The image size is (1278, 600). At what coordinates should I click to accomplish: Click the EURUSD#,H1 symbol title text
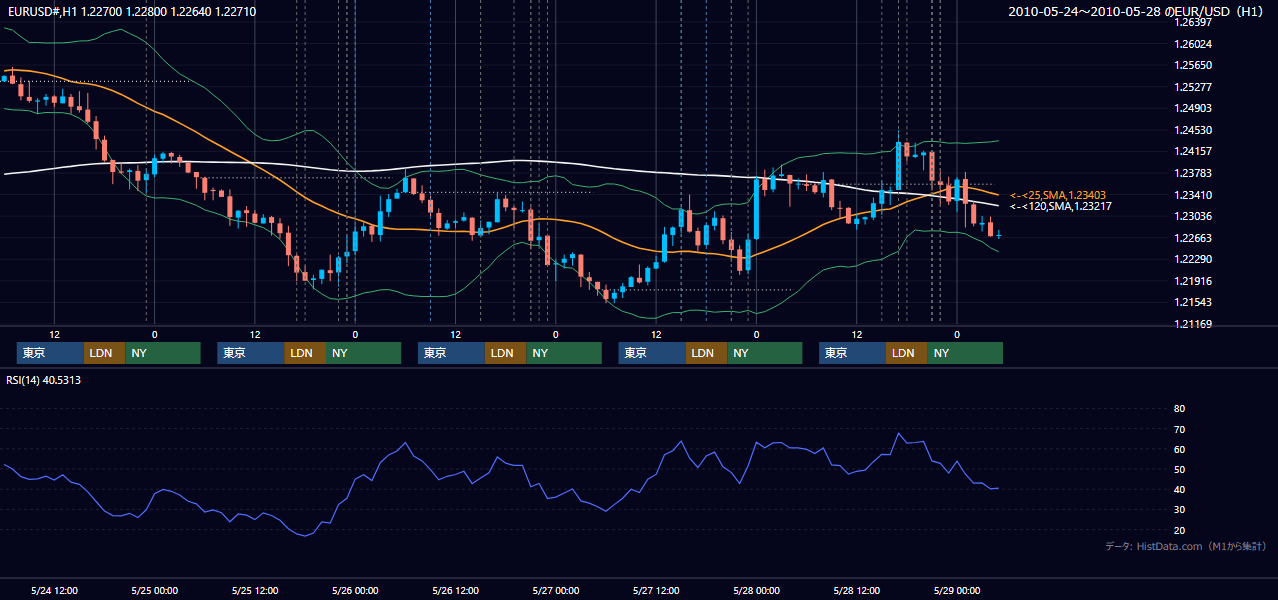coord(131,11)
